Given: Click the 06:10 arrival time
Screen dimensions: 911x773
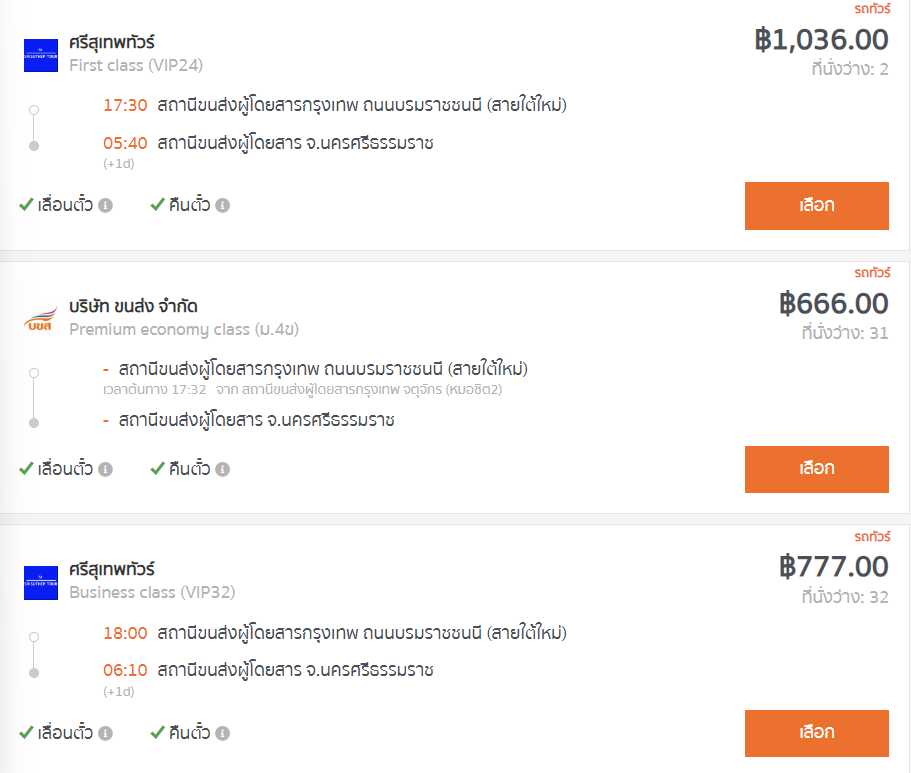Looking at the screenshot, I should [125, 670].
